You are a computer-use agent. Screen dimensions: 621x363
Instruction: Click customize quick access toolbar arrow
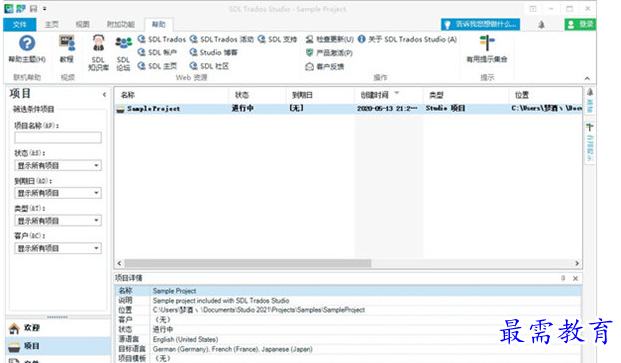[45, 8]
